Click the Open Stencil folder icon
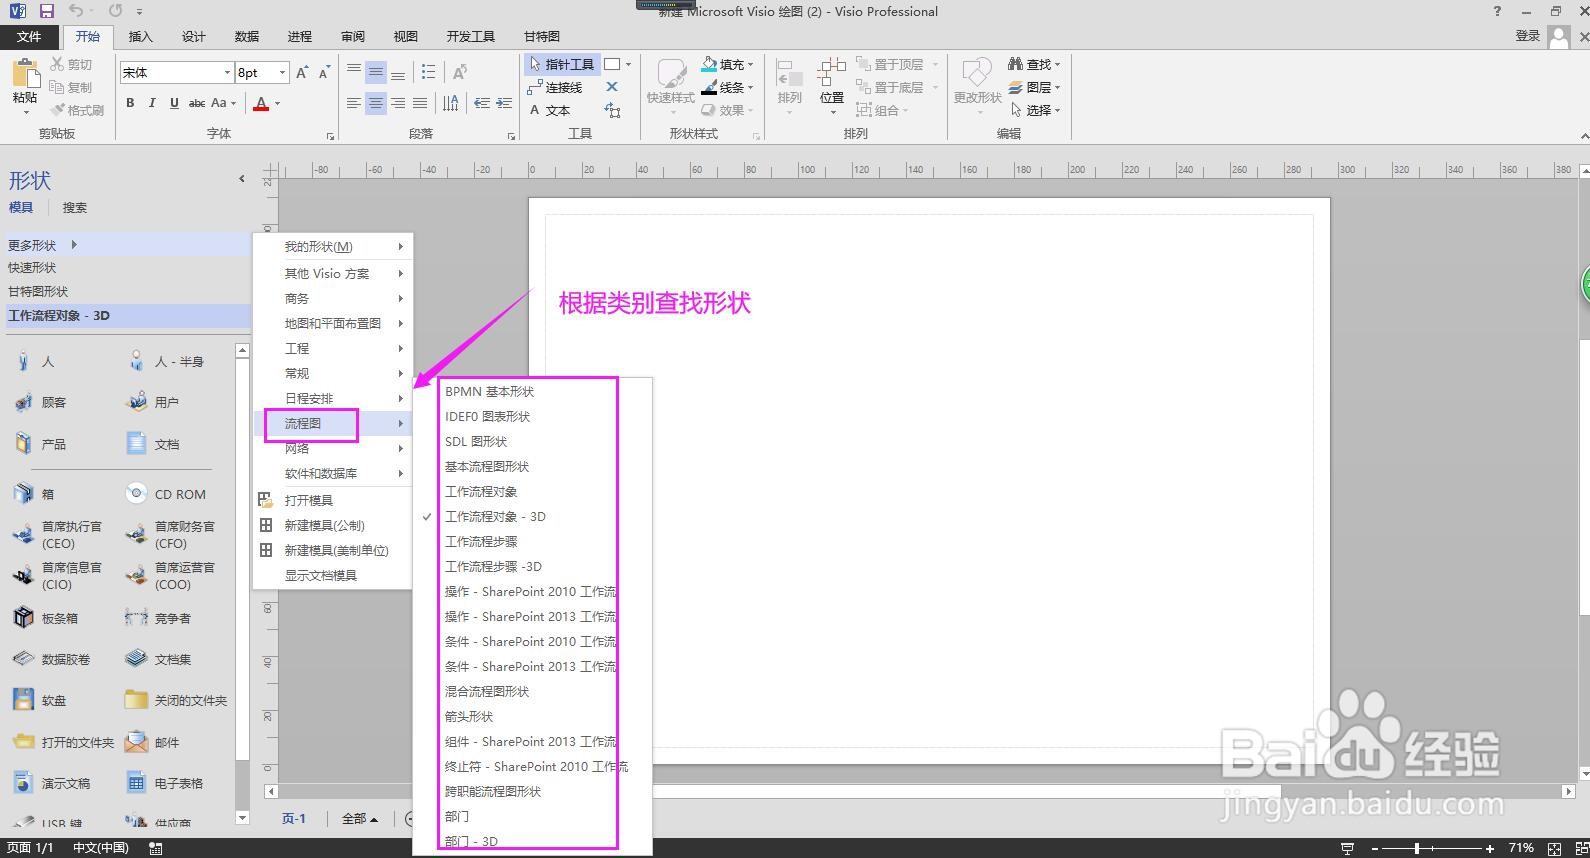 point(265,500)
